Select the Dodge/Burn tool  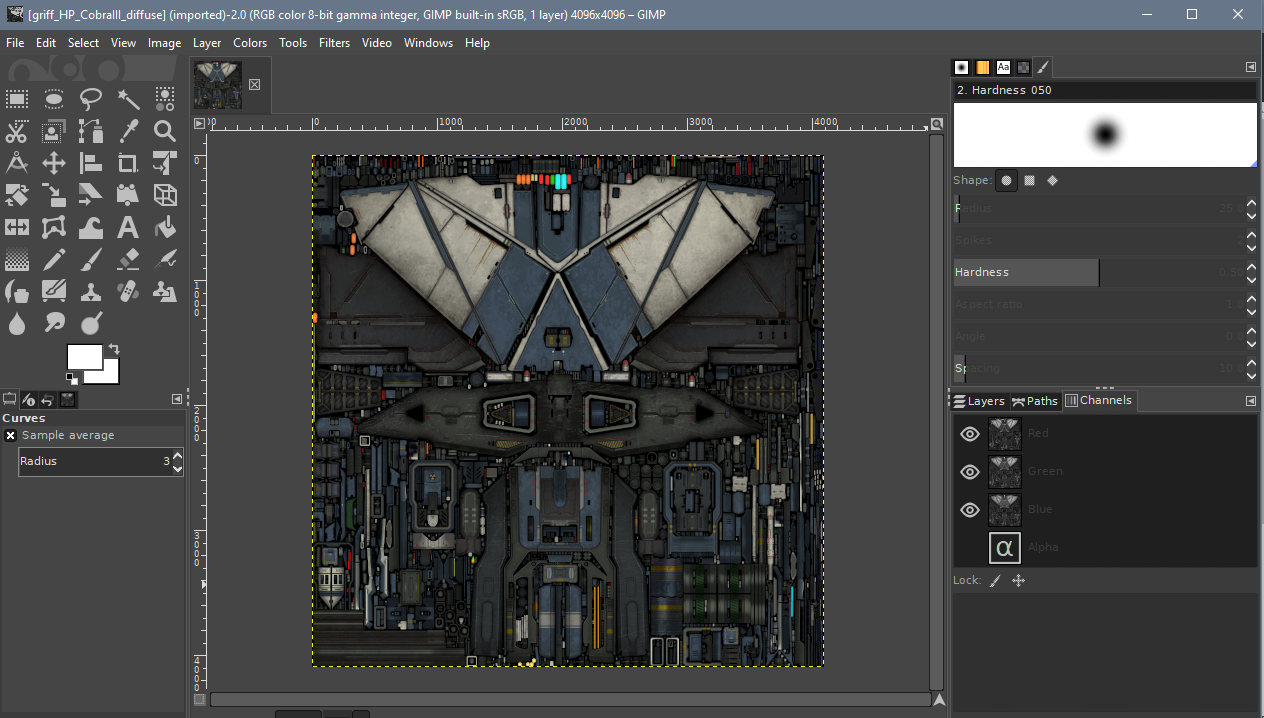pyautogui.click(x=91, y=324)
